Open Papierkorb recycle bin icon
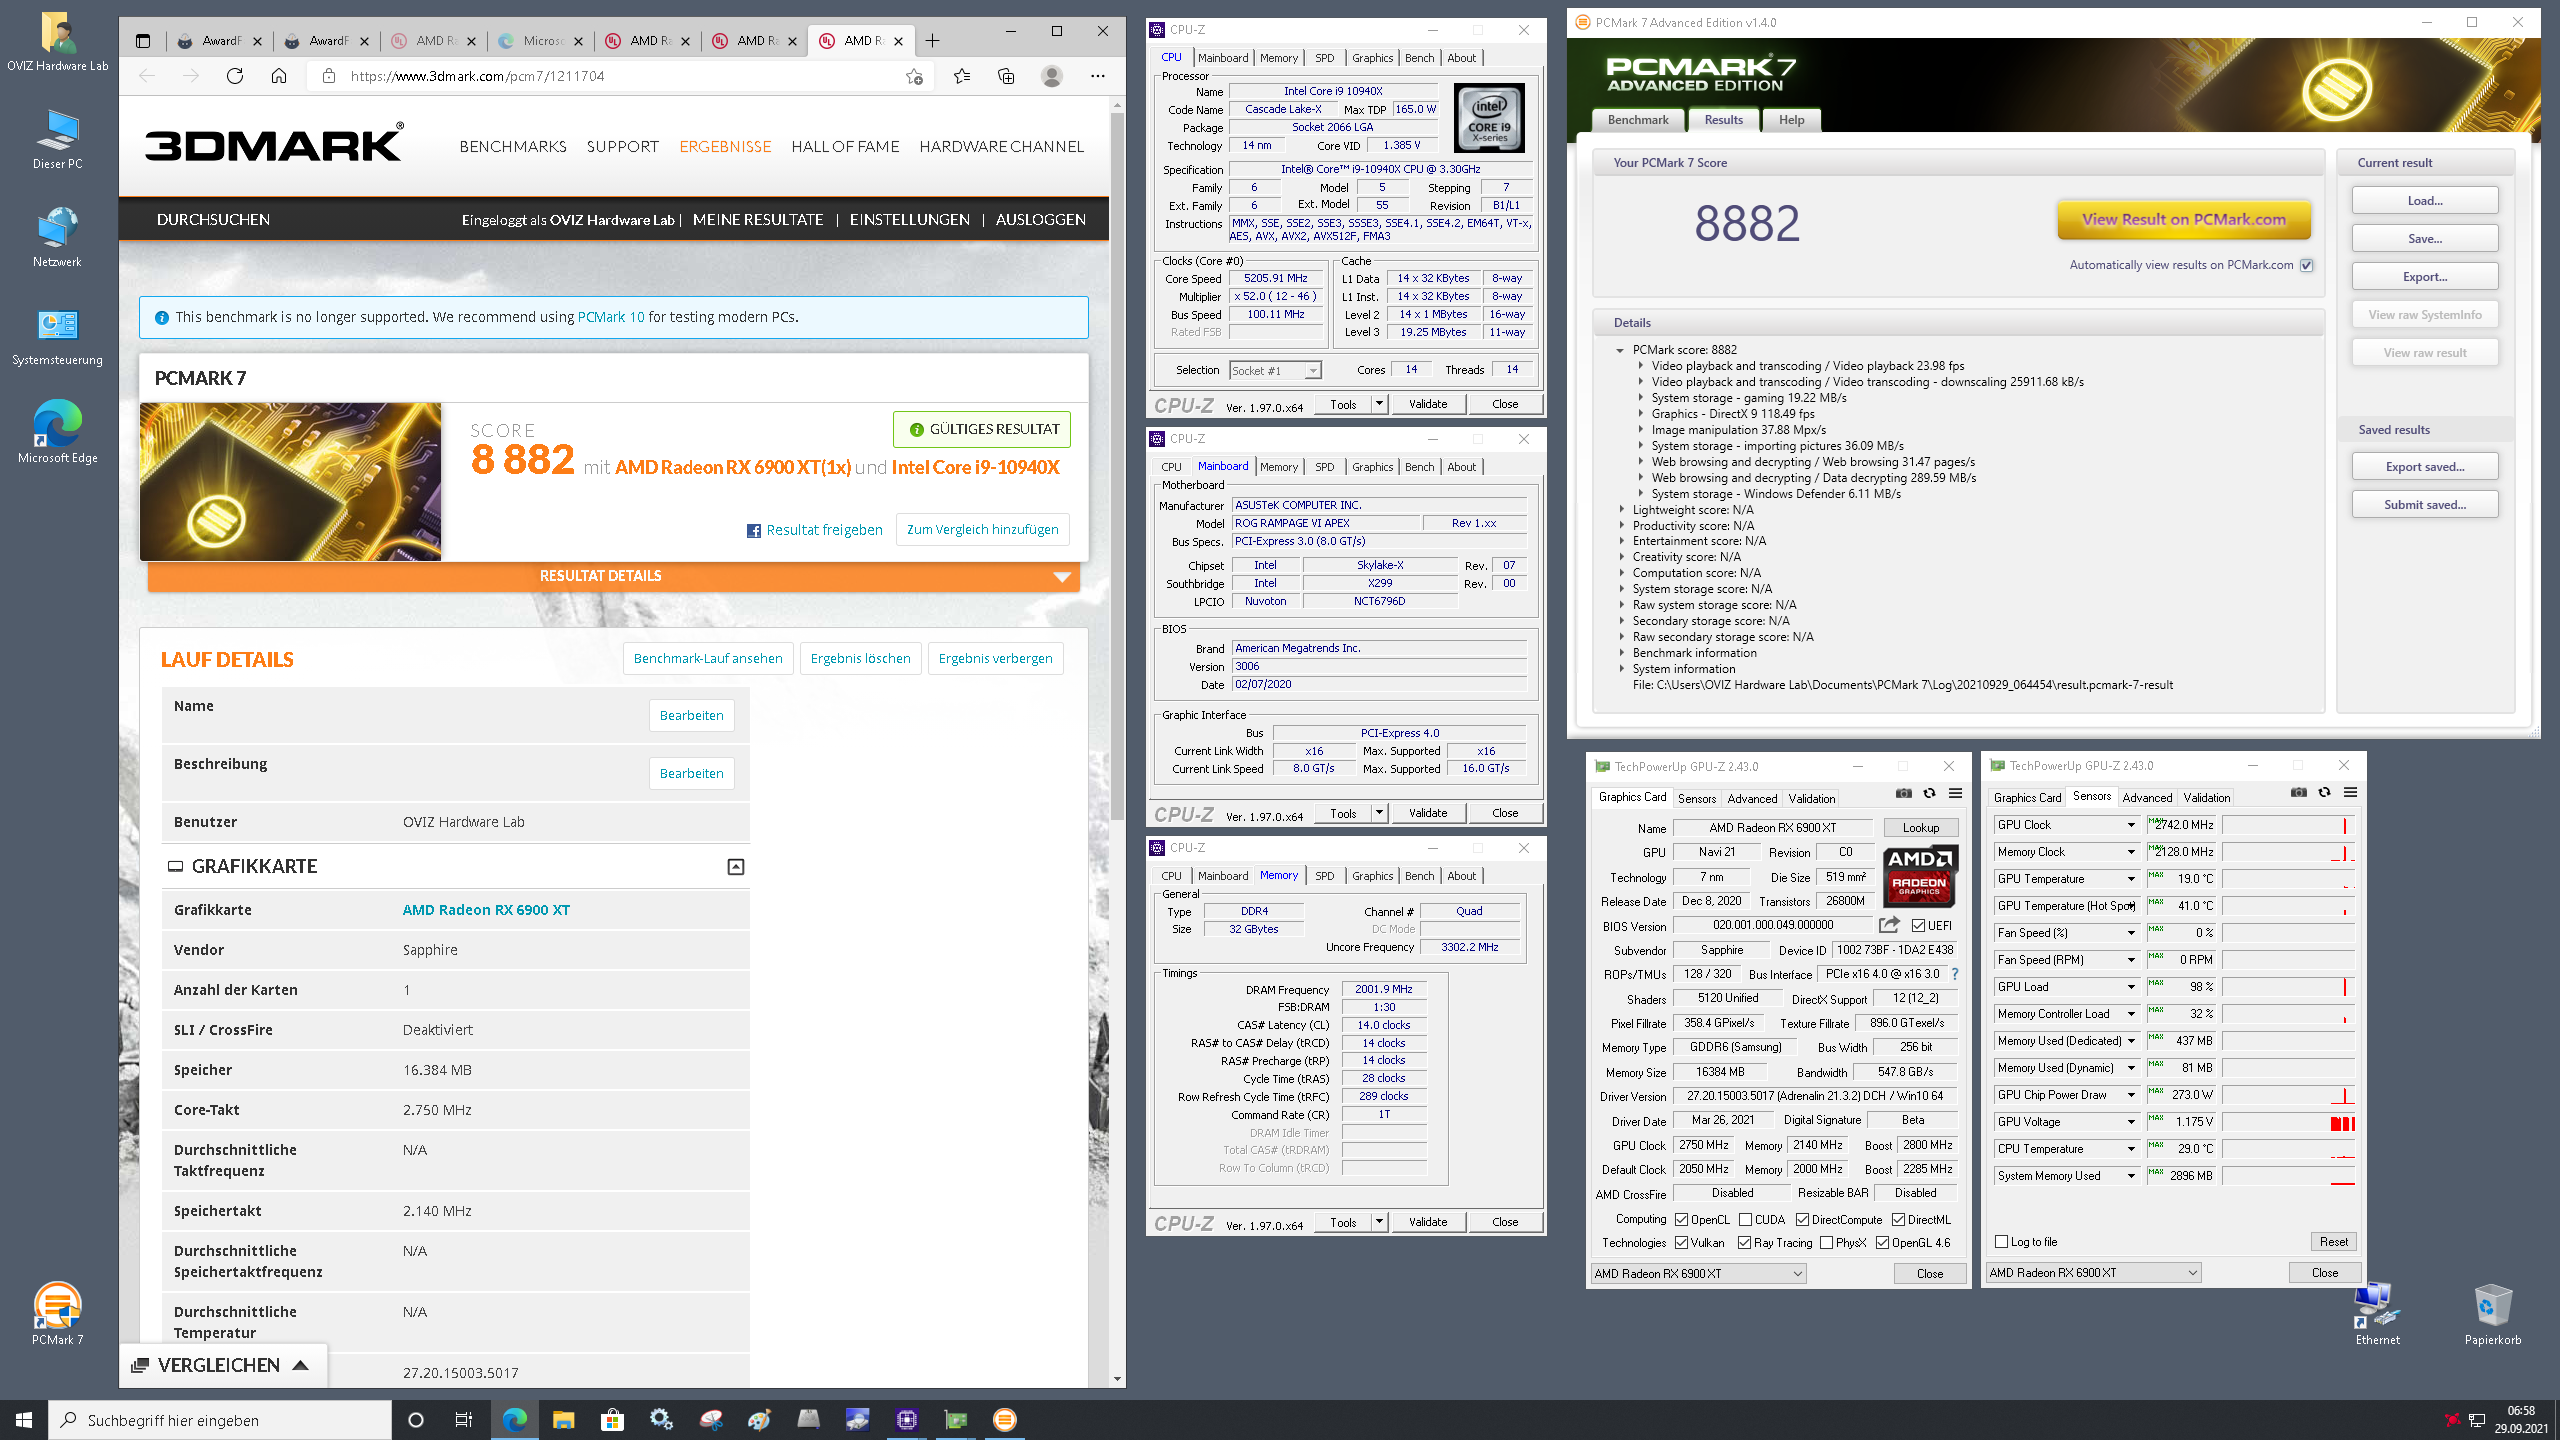 (x=2492, y=1314)
